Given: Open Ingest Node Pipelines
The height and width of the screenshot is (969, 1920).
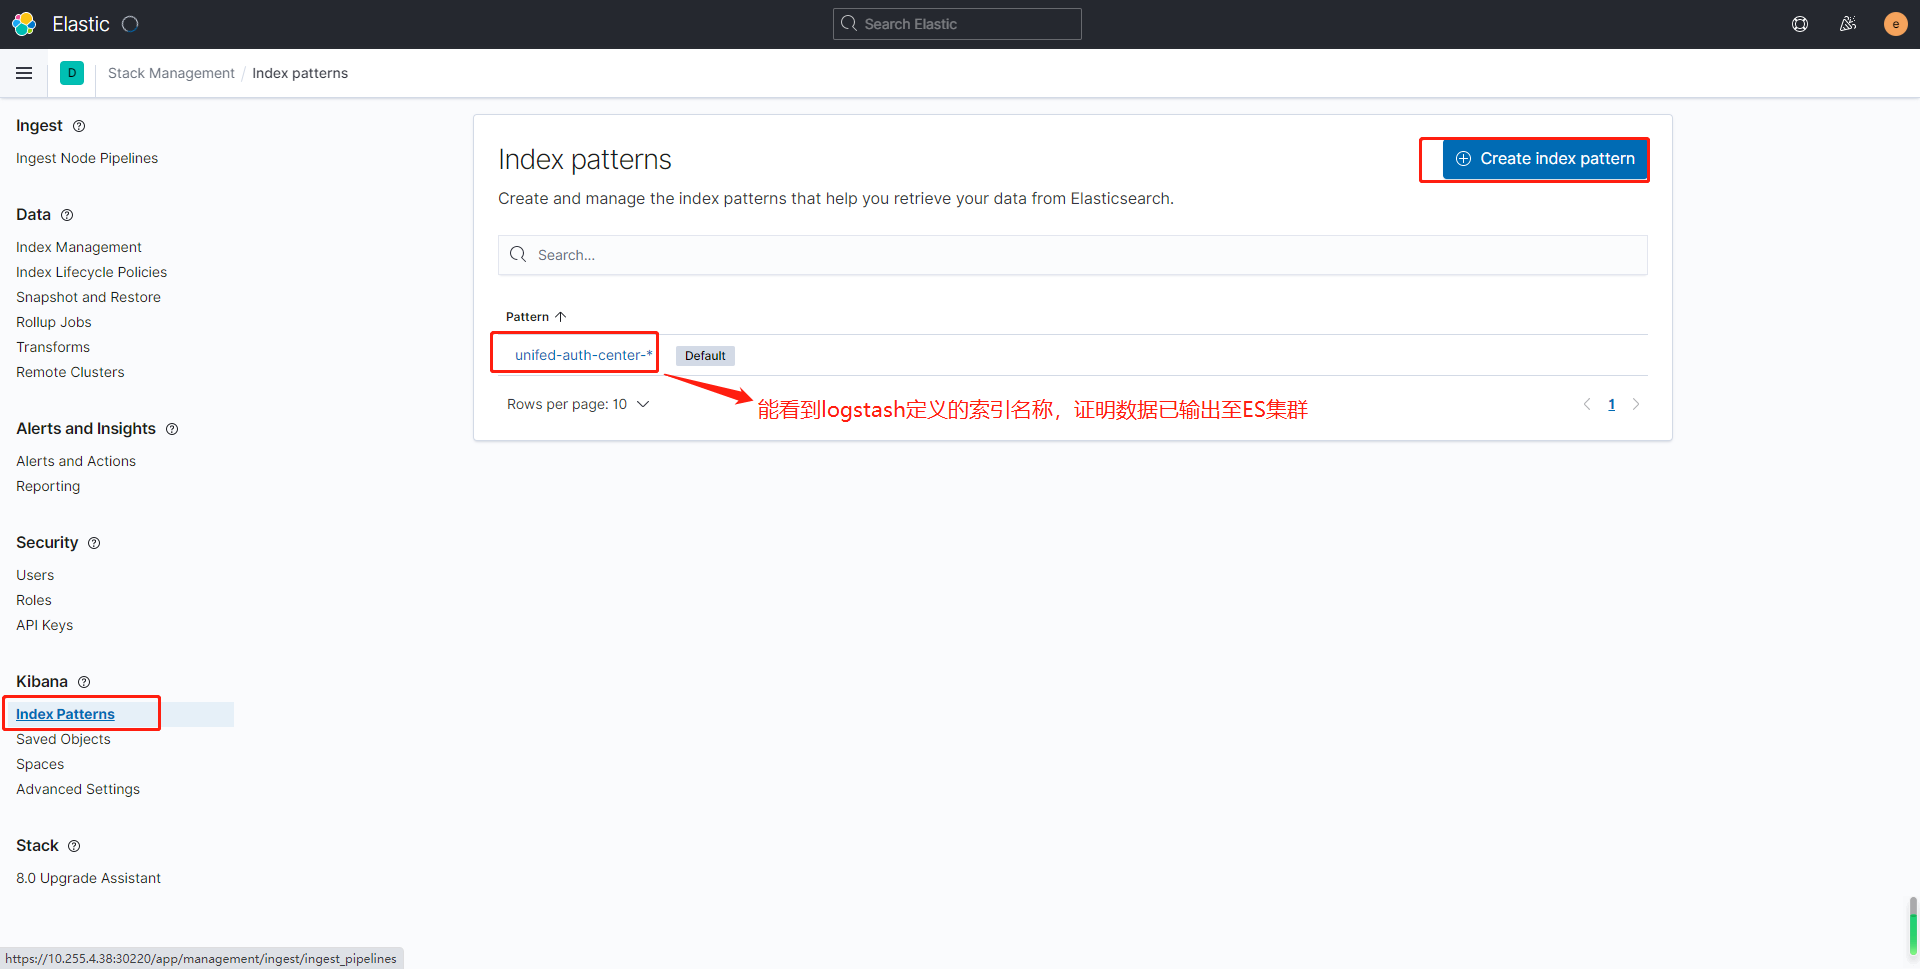Looking at the screenshot, I should 87,158.
